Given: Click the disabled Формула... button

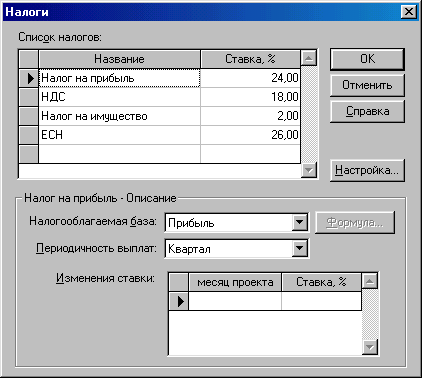Looking at the screenshot, I should 355,222.
